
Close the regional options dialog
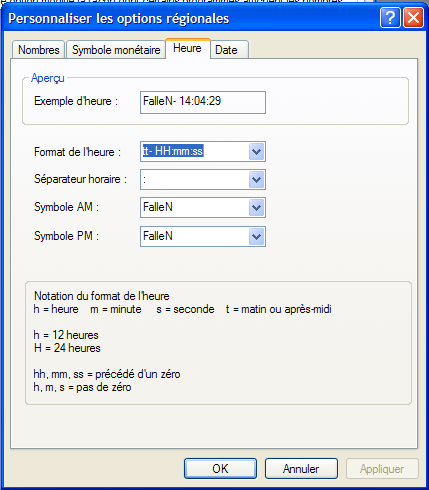click(413, 18)
